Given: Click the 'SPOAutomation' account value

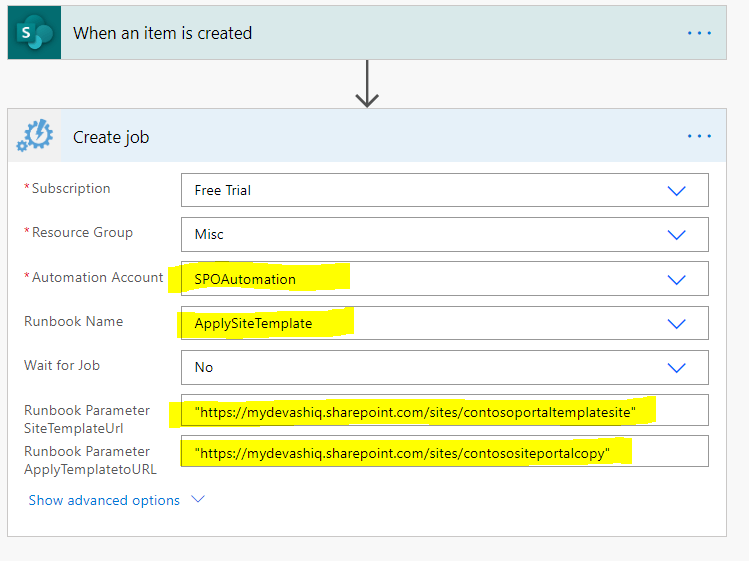Looking at the screenshot, I should (x=245, y=279).
